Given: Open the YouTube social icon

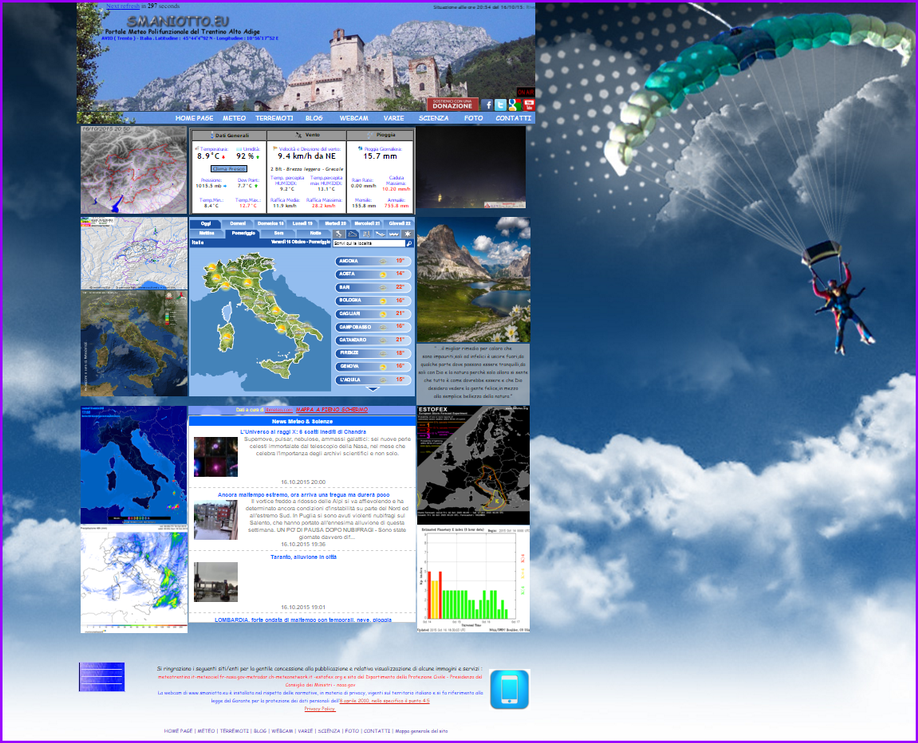Looking at the screenshot, I should 528,105.
